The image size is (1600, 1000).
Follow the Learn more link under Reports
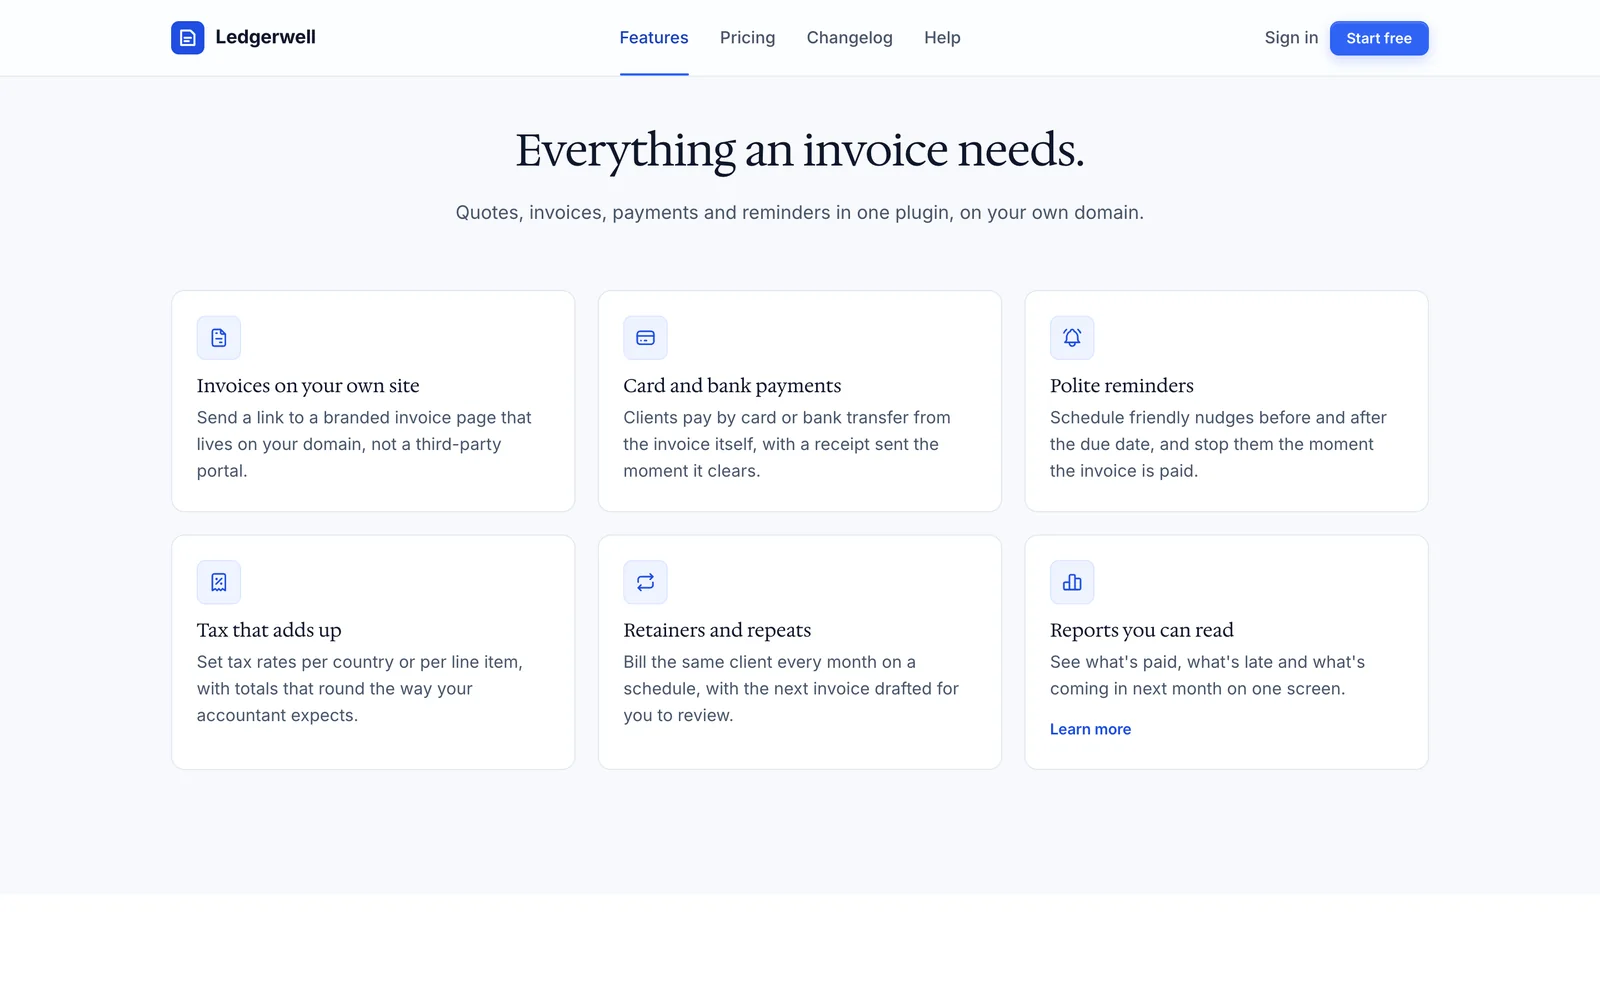tap(1090, 729)
